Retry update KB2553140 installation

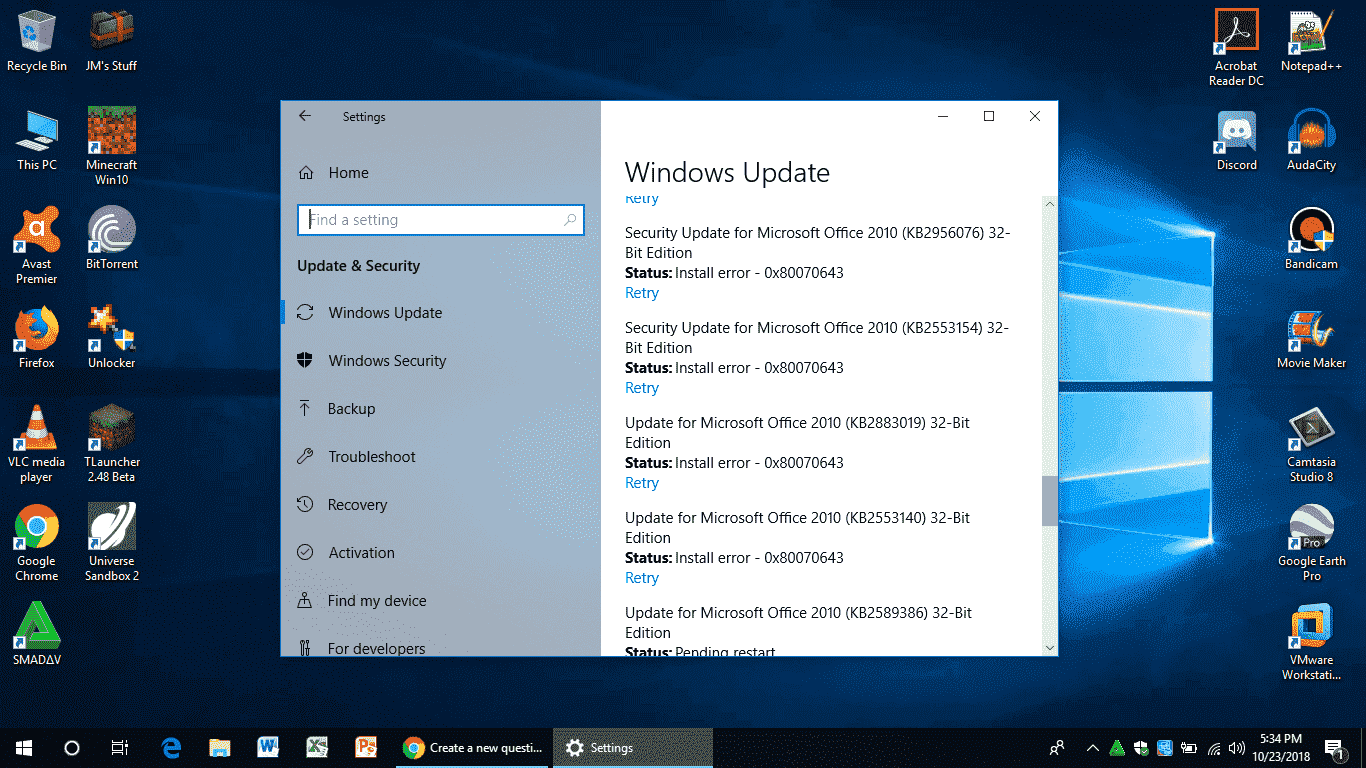coord(642,578)
